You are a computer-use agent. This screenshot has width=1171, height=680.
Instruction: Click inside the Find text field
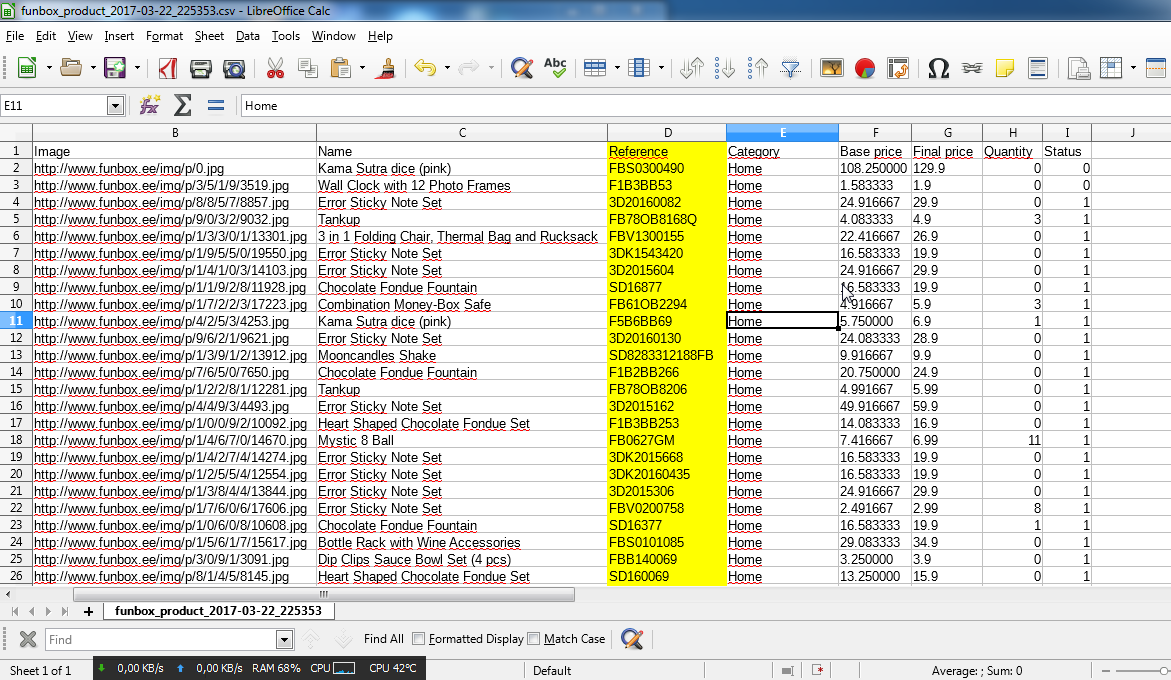tap(160, 640)
